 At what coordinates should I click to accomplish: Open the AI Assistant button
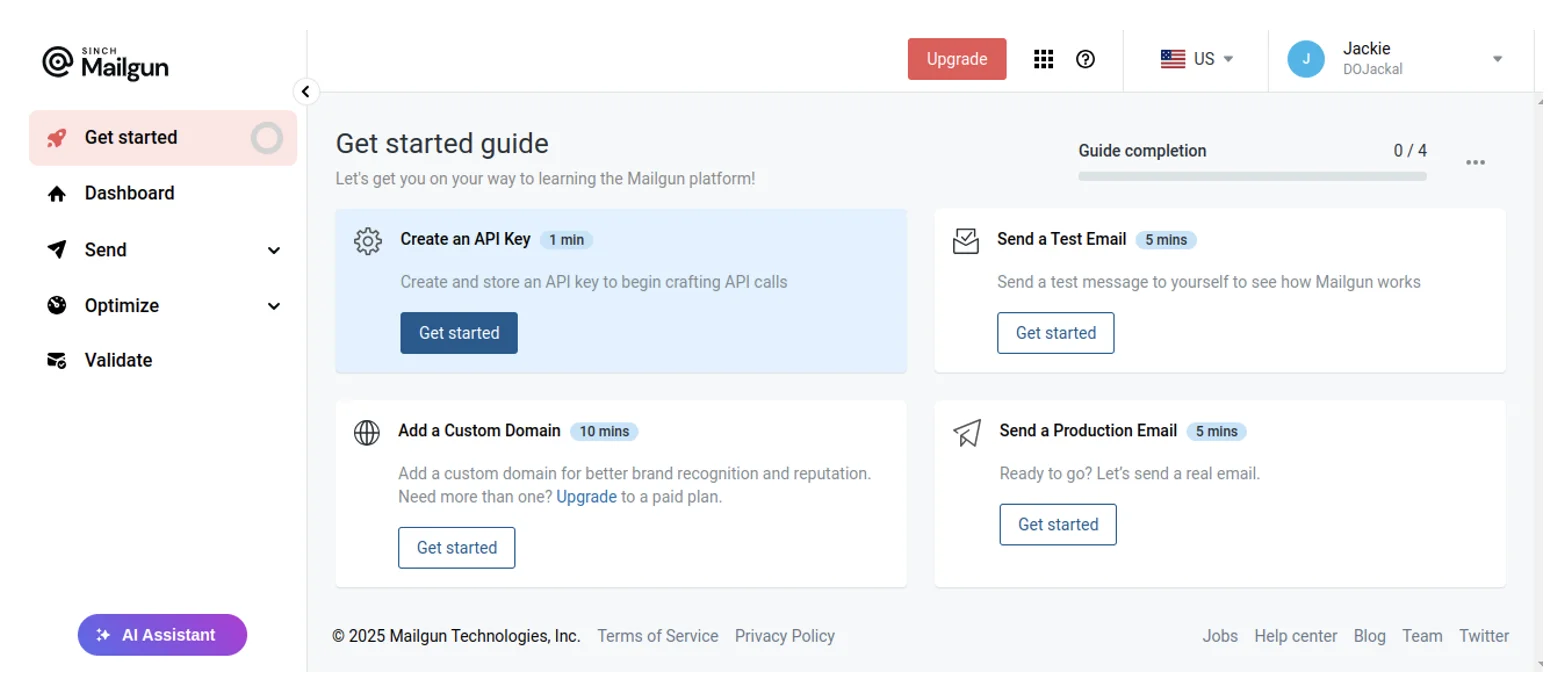pos(162,635)
